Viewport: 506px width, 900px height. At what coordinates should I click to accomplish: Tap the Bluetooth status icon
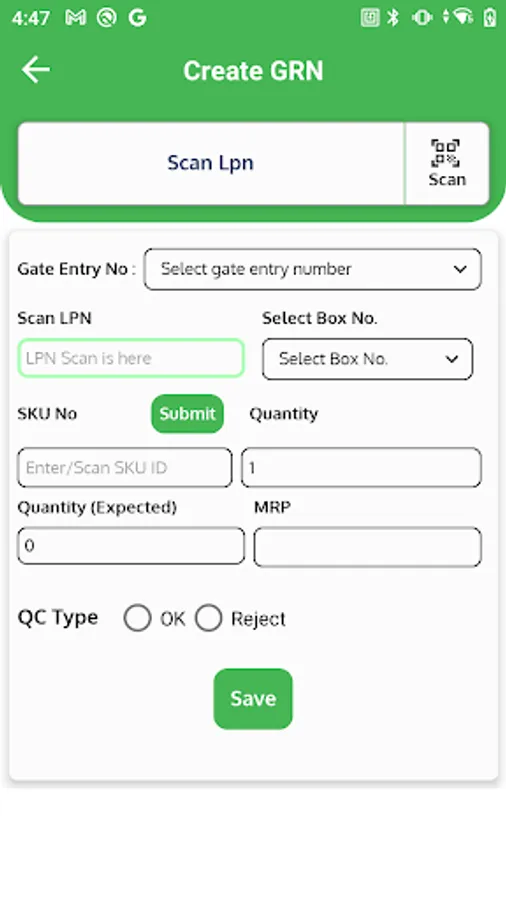tap(393, 18)
